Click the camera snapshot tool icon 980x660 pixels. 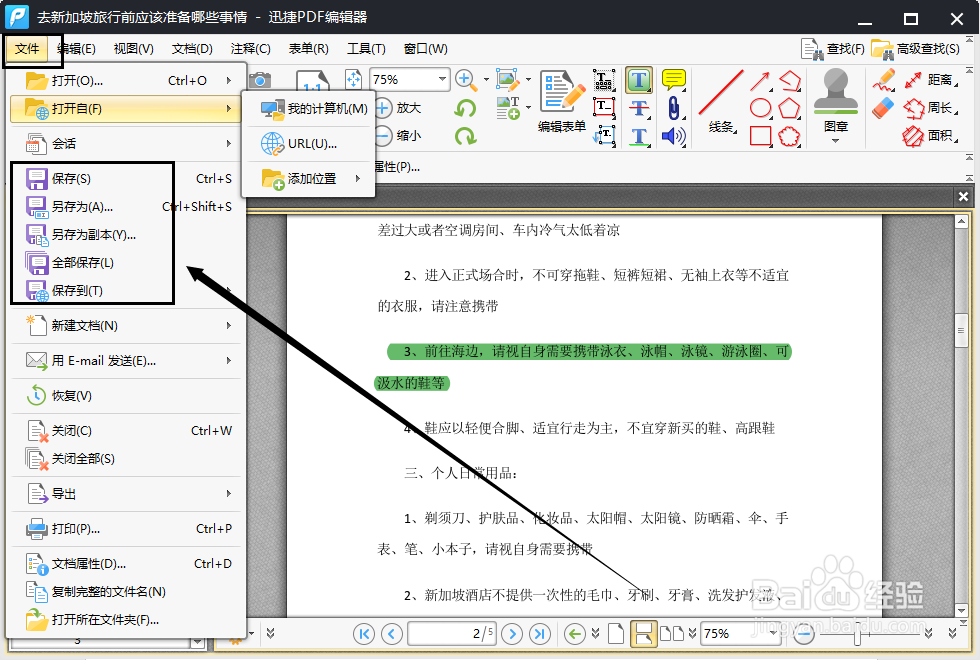(260, 80)
